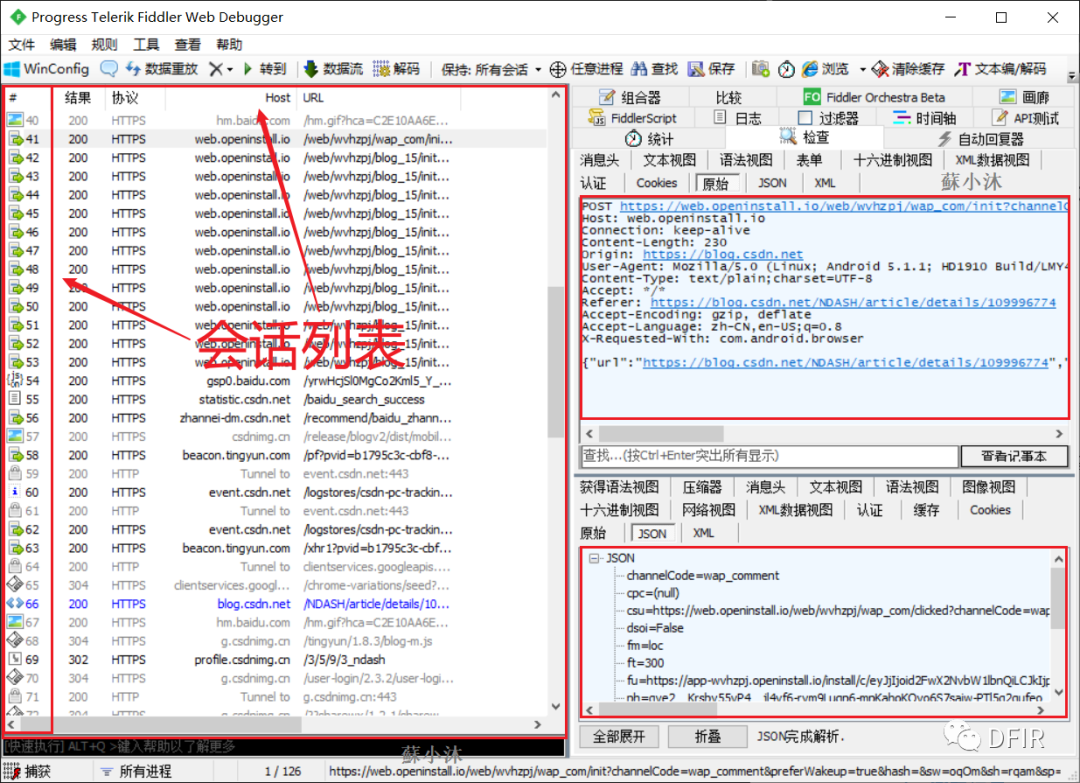Click 清除缓存 clear cache icon

tap(908, 69)
